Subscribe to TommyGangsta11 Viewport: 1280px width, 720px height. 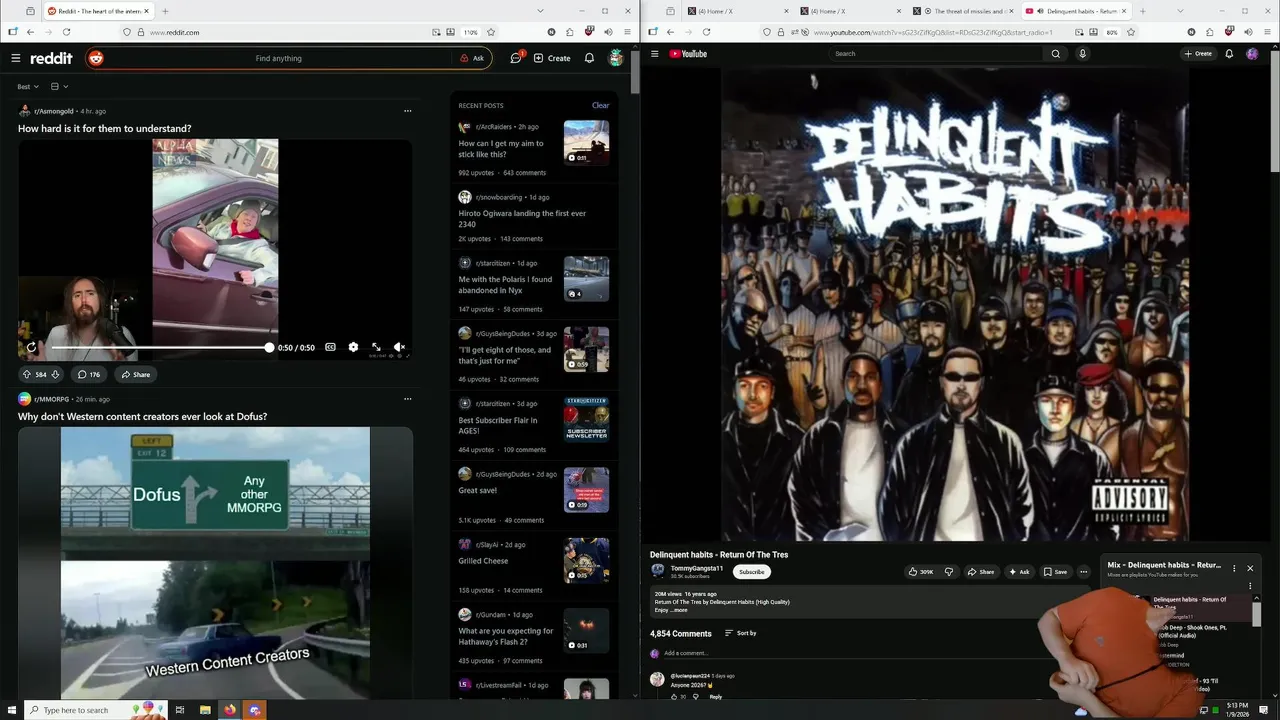[752, 572]
